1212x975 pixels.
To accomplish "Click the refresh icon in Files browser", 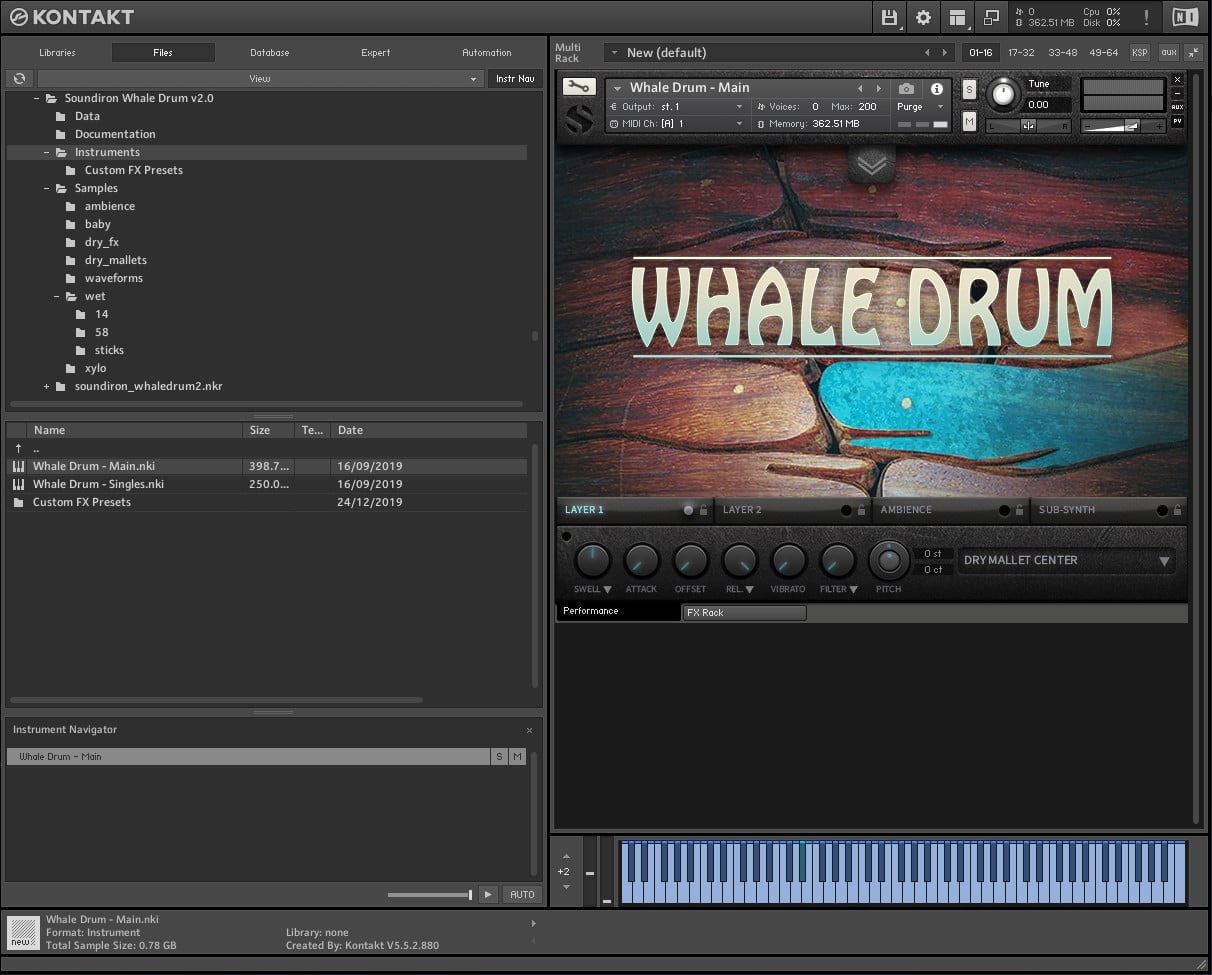I will click(19, 78).
